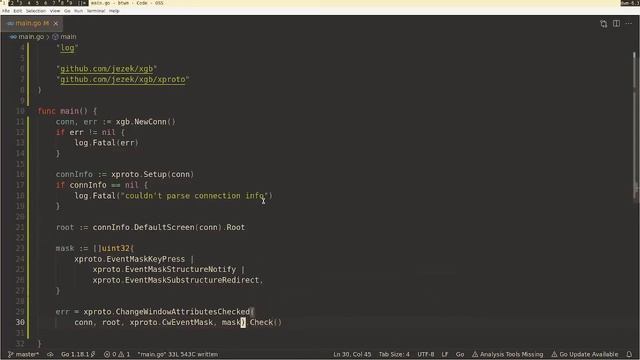Open the More Actions ellipsis menu

(x=629, y=24)
